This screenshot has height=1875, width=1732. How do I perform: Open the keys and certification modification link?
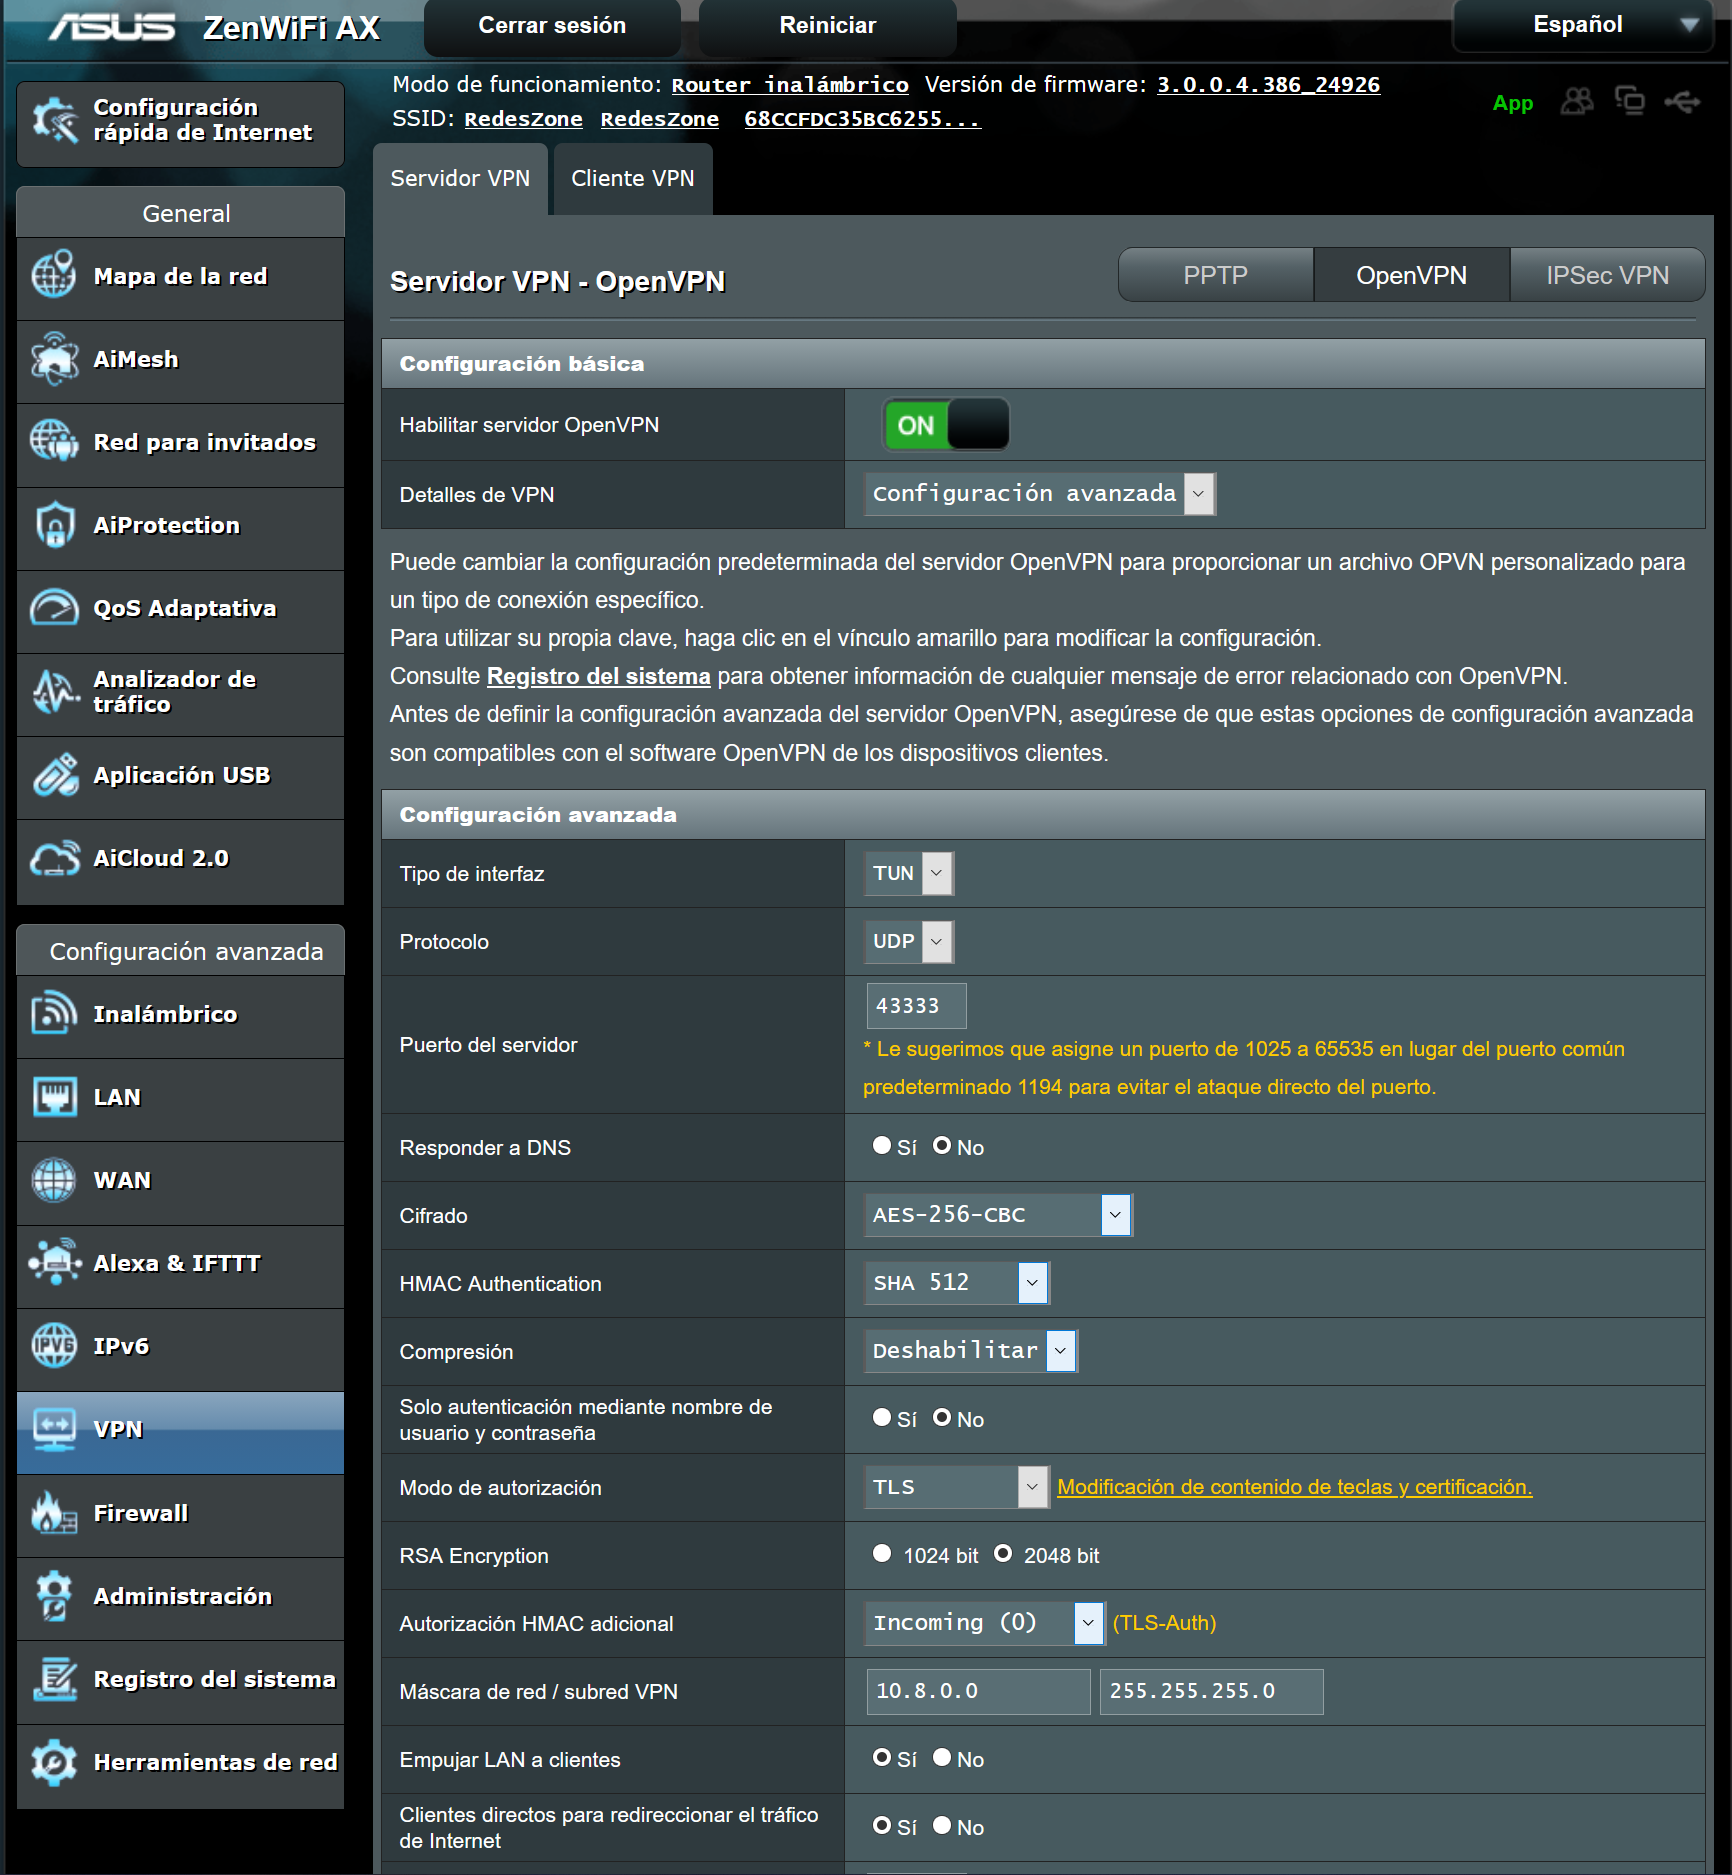pos(1295,1487)
